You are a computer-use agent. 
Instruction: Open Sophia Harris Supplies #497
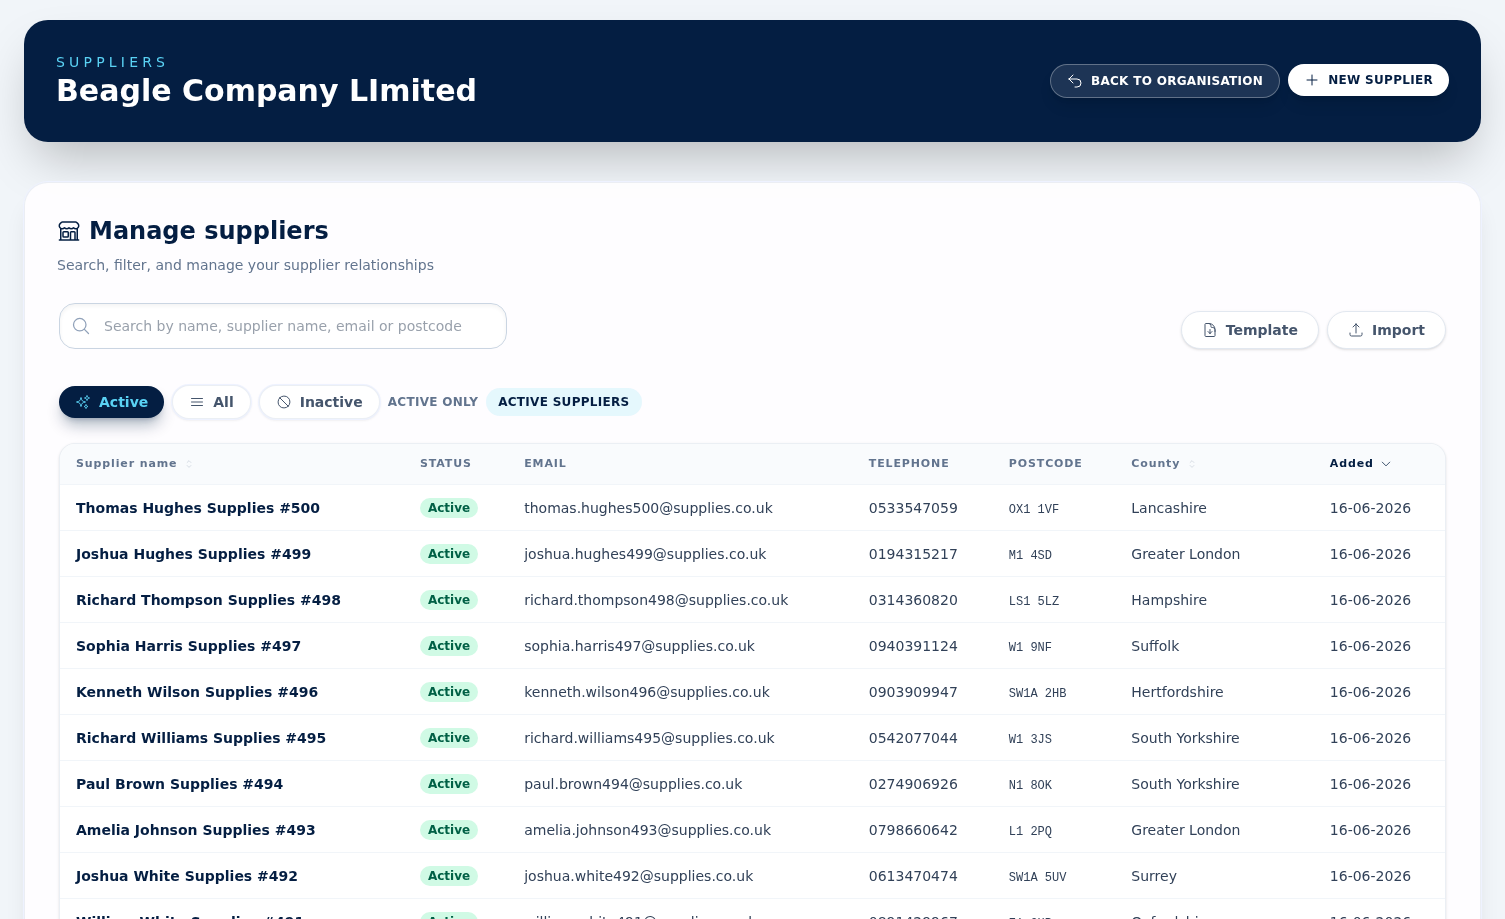point(188,646)
